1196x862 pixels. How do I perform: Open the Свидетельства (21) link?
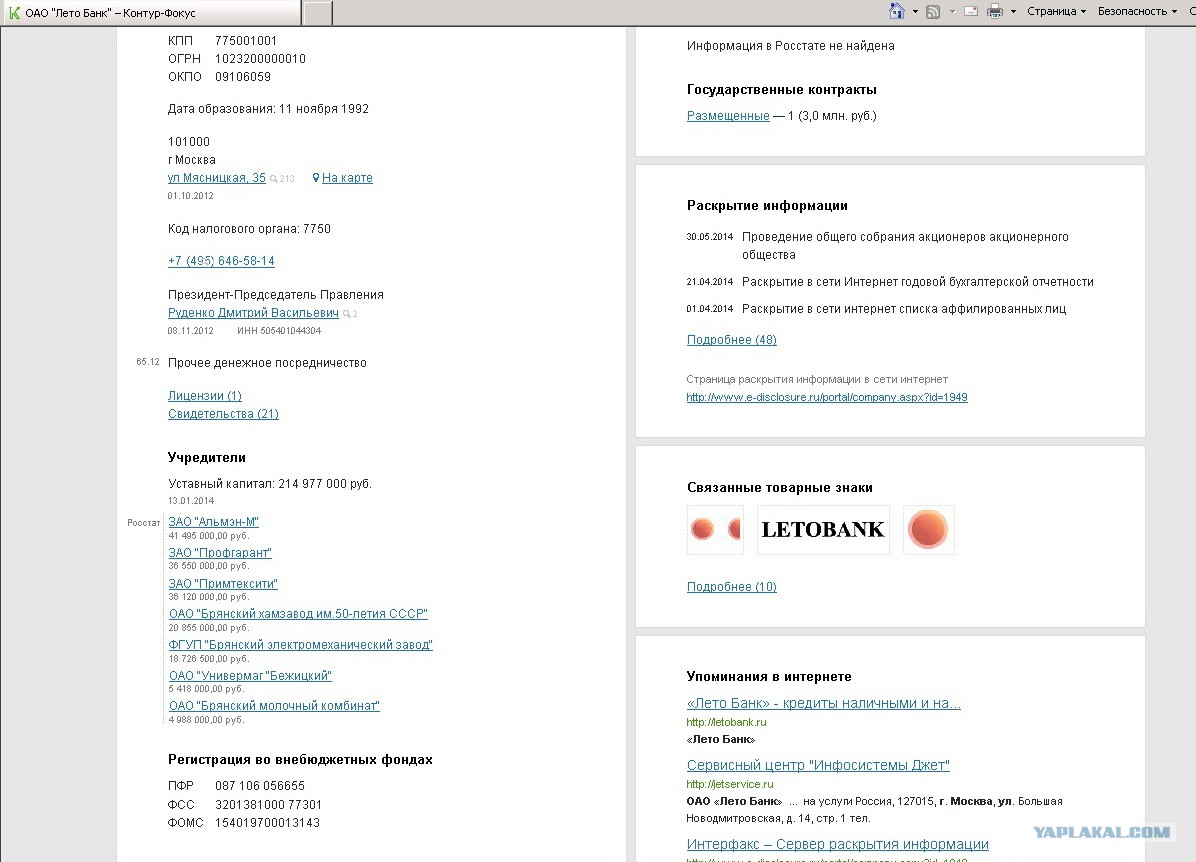[223, 414]
